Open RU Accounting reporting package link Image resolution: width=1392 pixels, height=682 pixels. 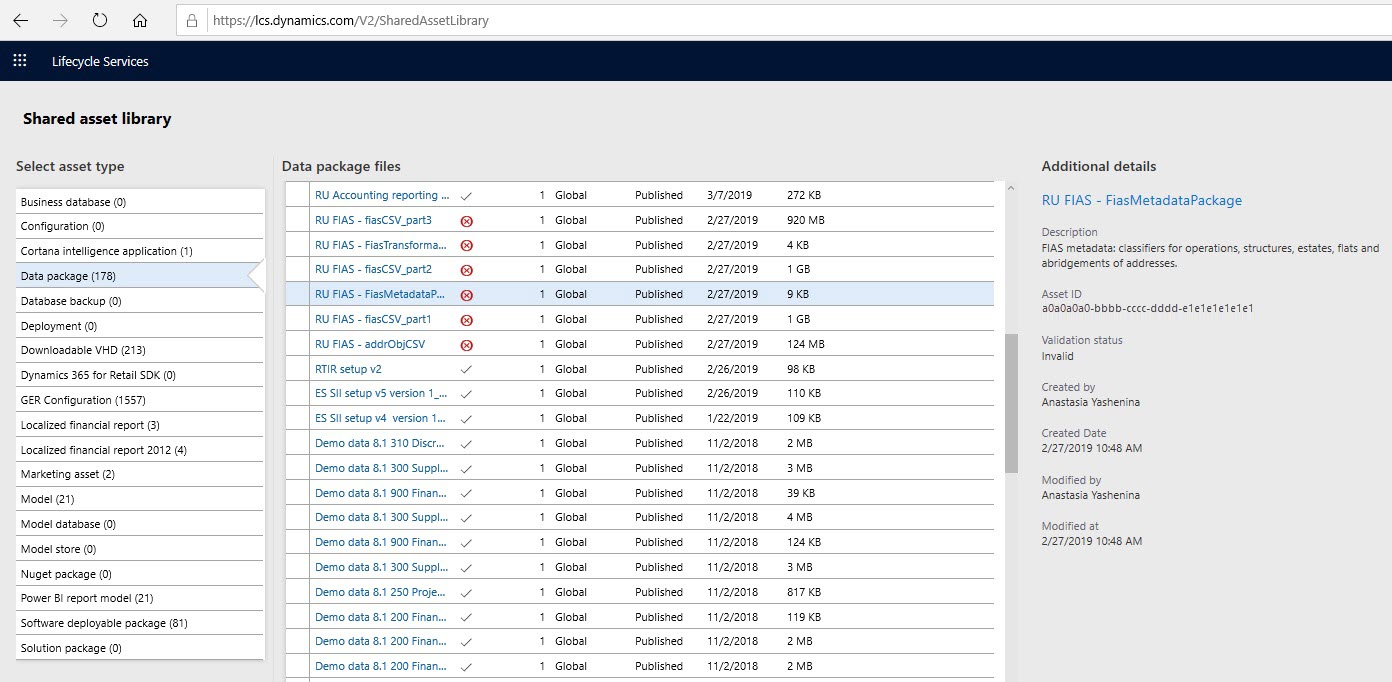pos(382,195)
